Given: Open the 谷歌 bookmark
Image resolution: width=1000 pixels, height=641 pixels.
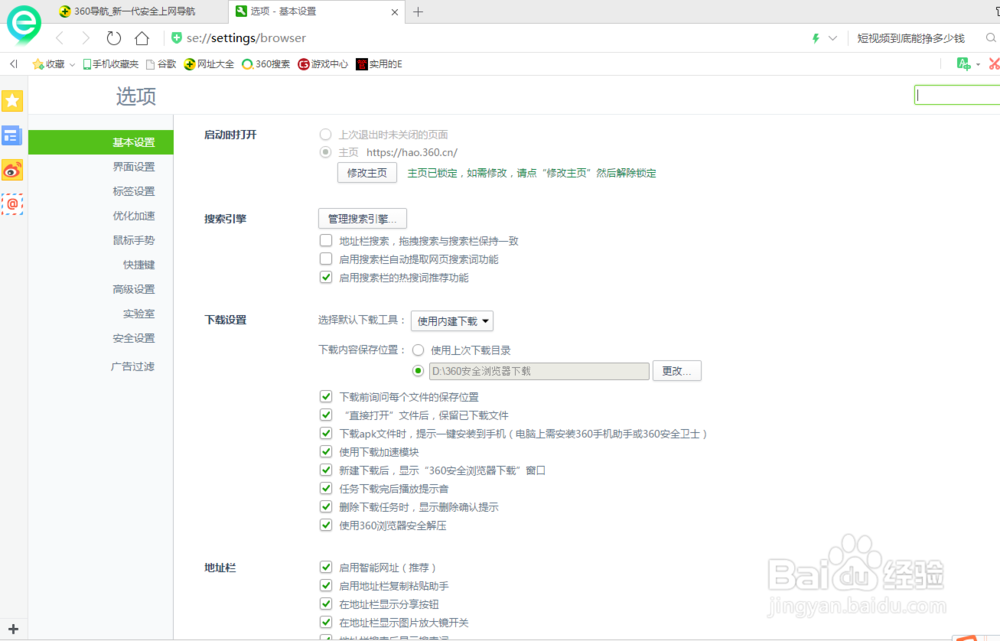Looking at the screenshot, I should 161,64.
